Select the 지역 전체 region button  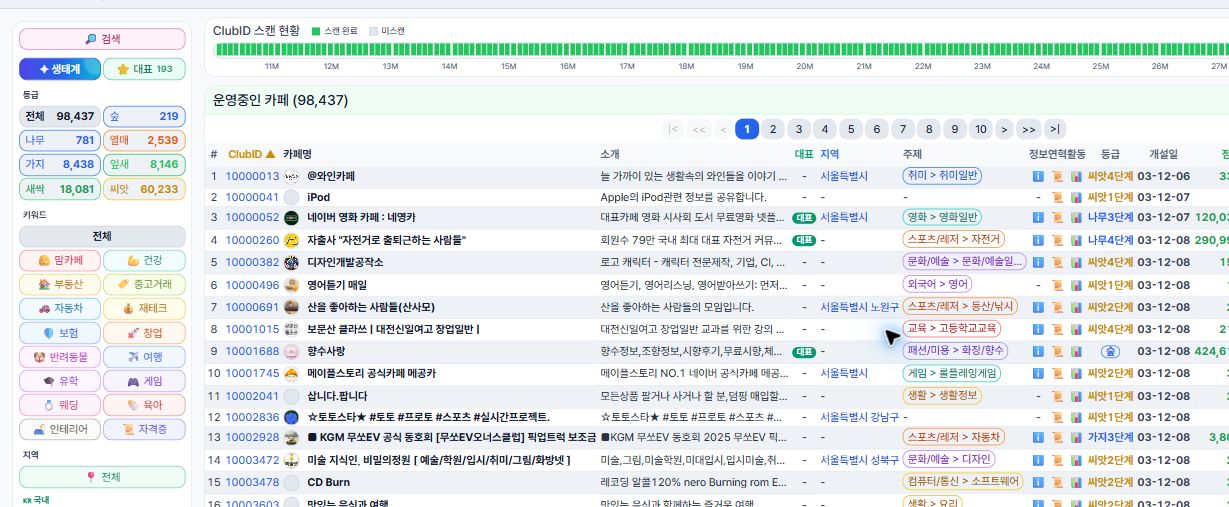pos(102,477)
